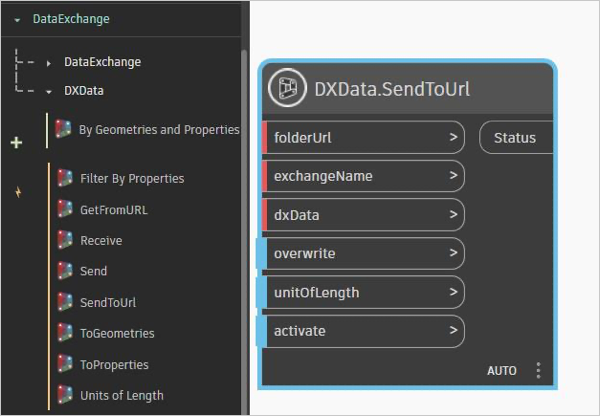Click the DXData.SendToUrl node header icon

[287, 88]
